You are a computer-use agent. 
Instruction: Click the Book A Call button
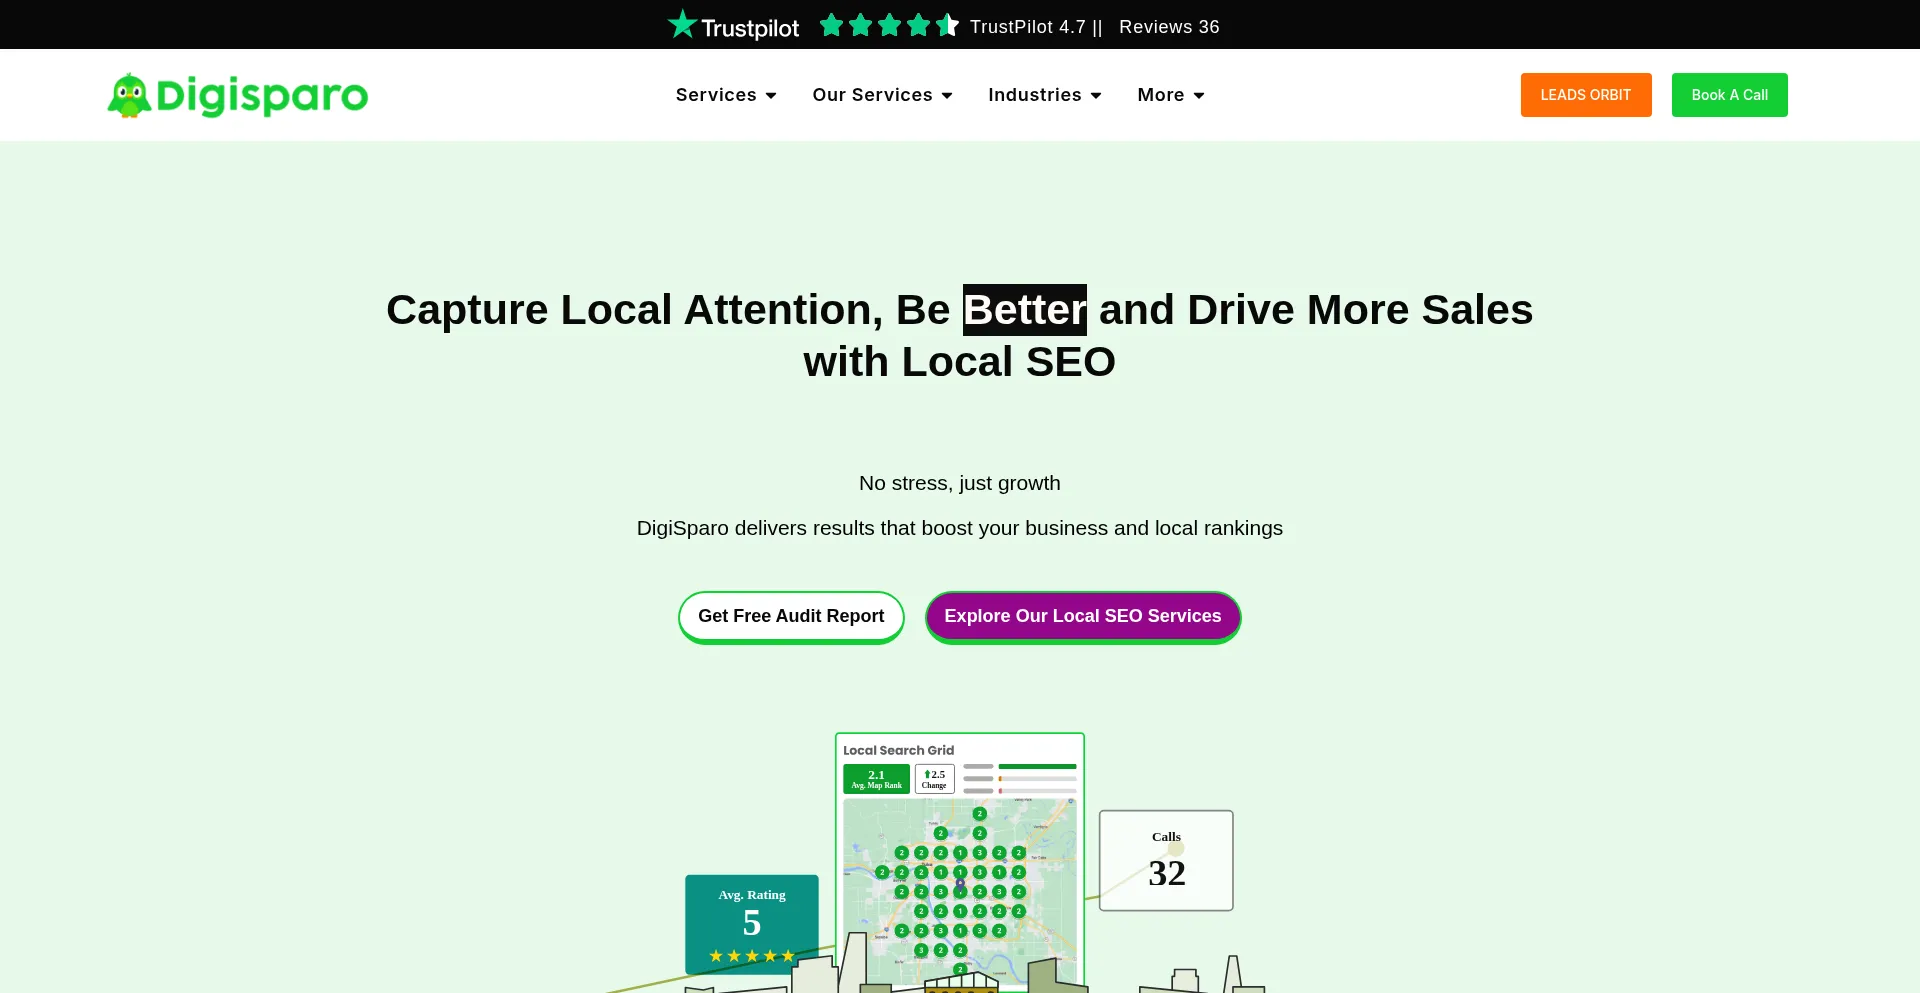click(x=1729, y=95)
